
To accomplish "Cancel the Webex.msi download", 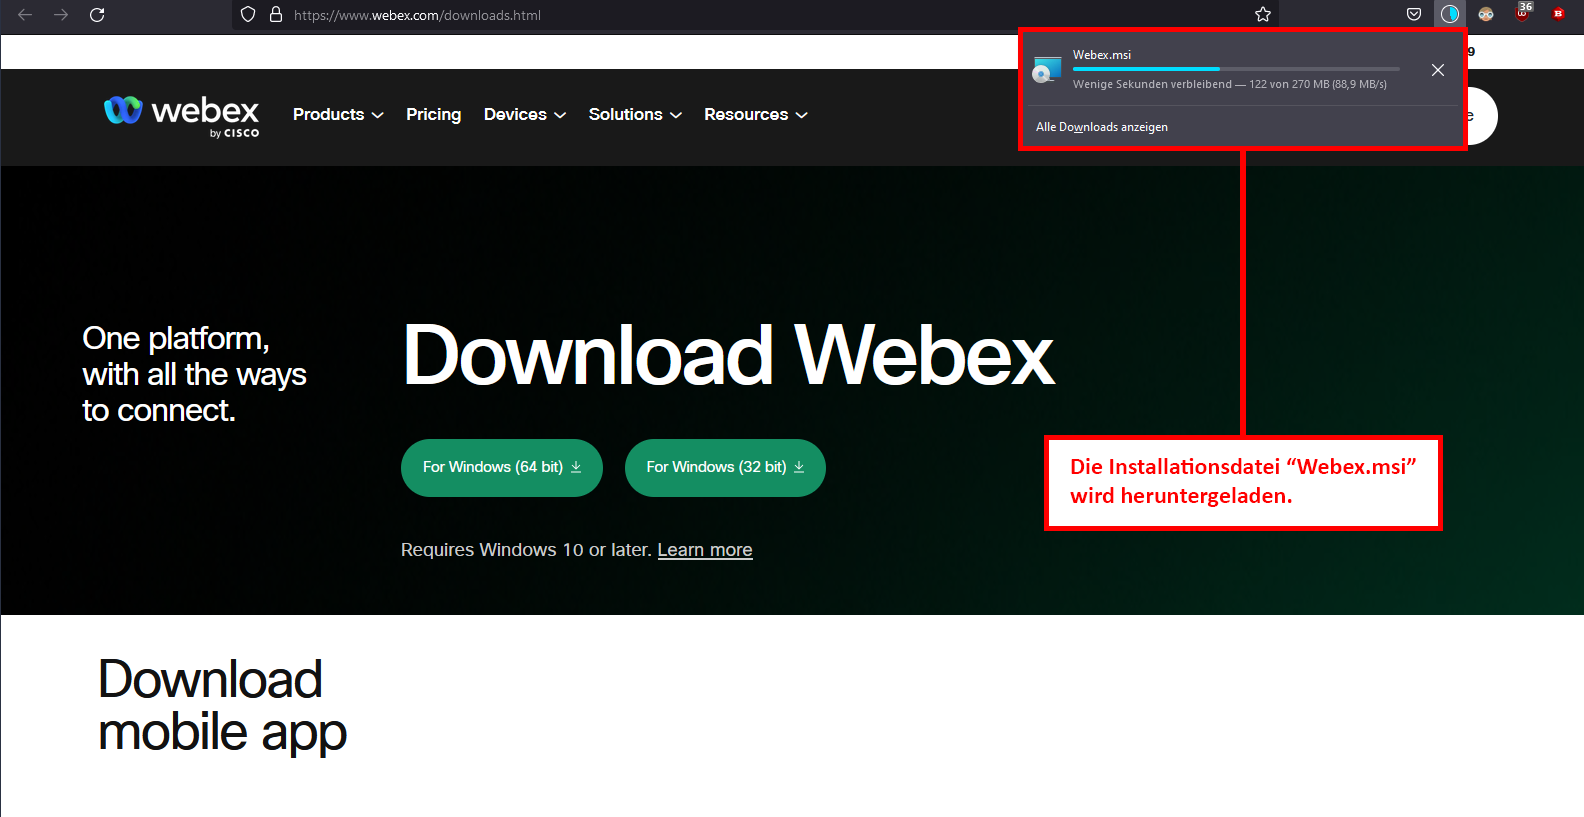I will click(1438, 70).
